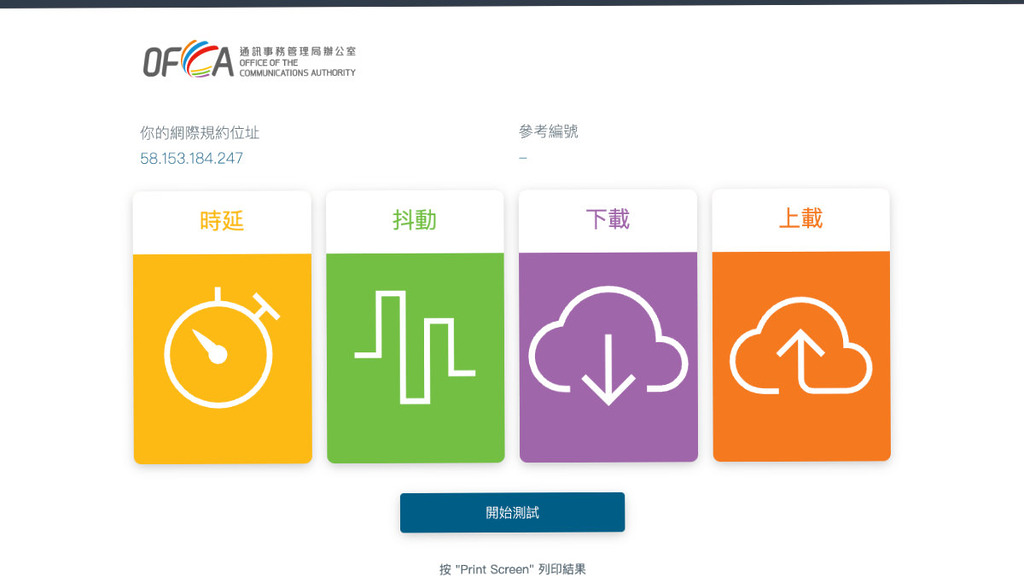This screenshot has width=1024, height=576.
Task: Click the 你的網際規約位址 label
Action: 200,133
